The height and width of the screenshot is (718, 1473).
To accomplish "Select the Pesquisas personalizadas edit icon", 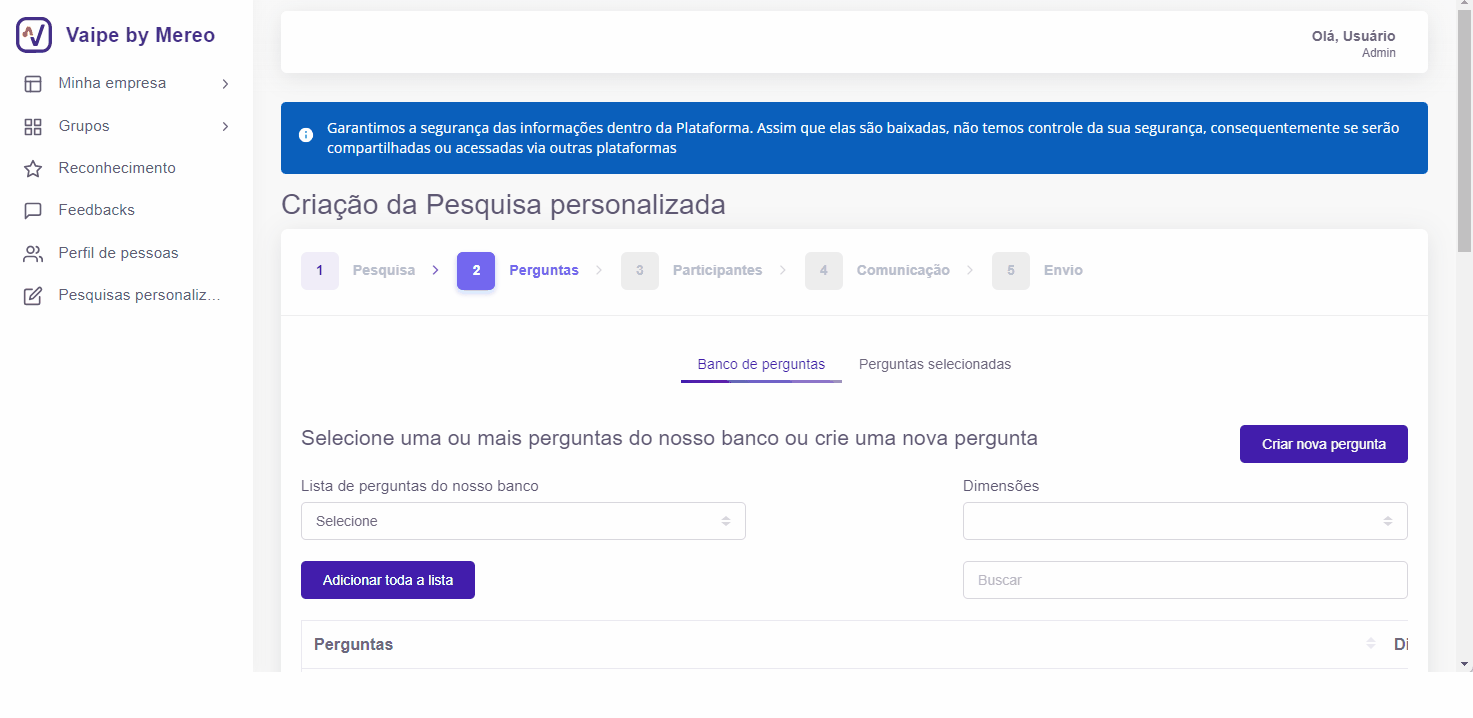I will pyautogui.click(x=33, y=294).
